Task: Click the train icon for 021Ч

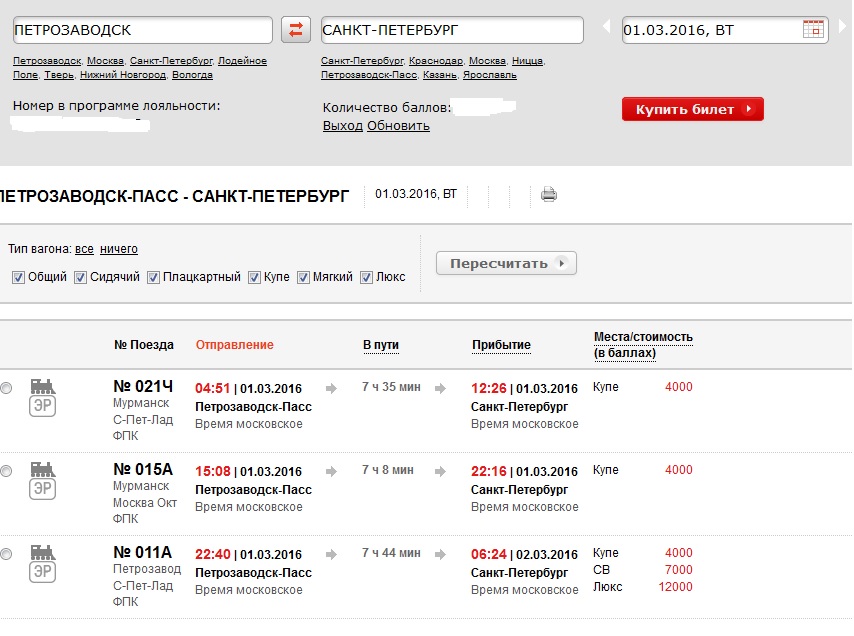Action: click(42, 385)
